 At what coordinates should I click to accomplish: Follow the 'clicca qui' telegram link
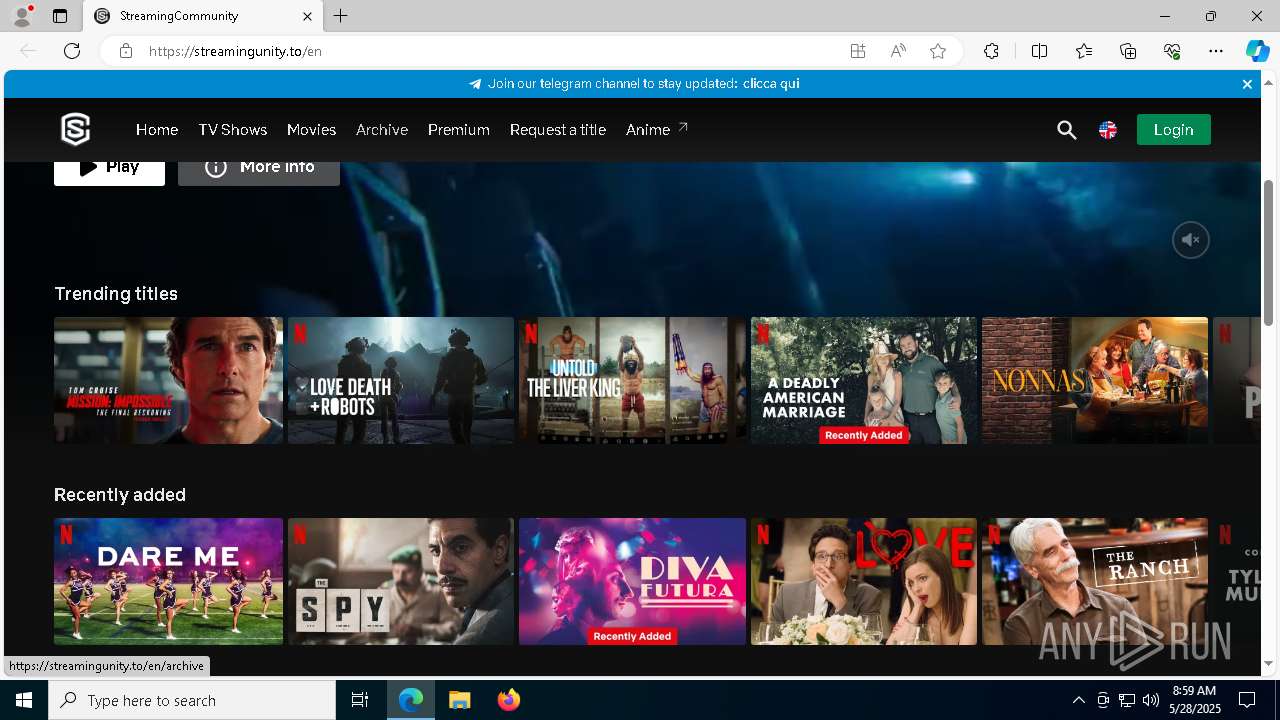click(x=771, y=84)
